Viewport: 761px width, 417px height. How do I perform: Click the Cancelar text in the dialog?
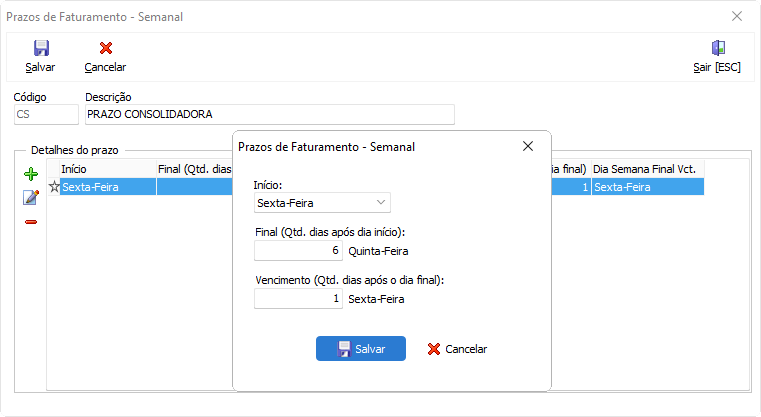tap(466, 349)
